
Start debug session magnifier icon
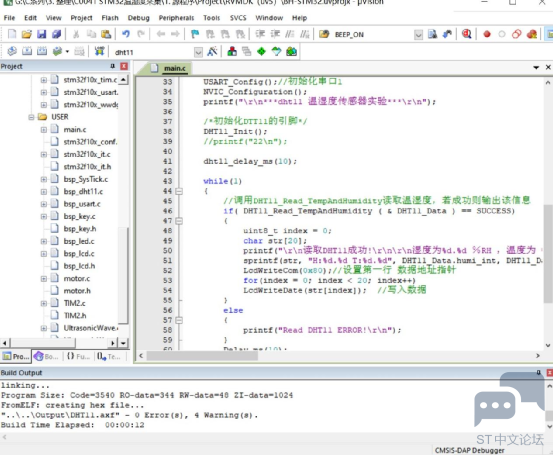coord(467,34)
